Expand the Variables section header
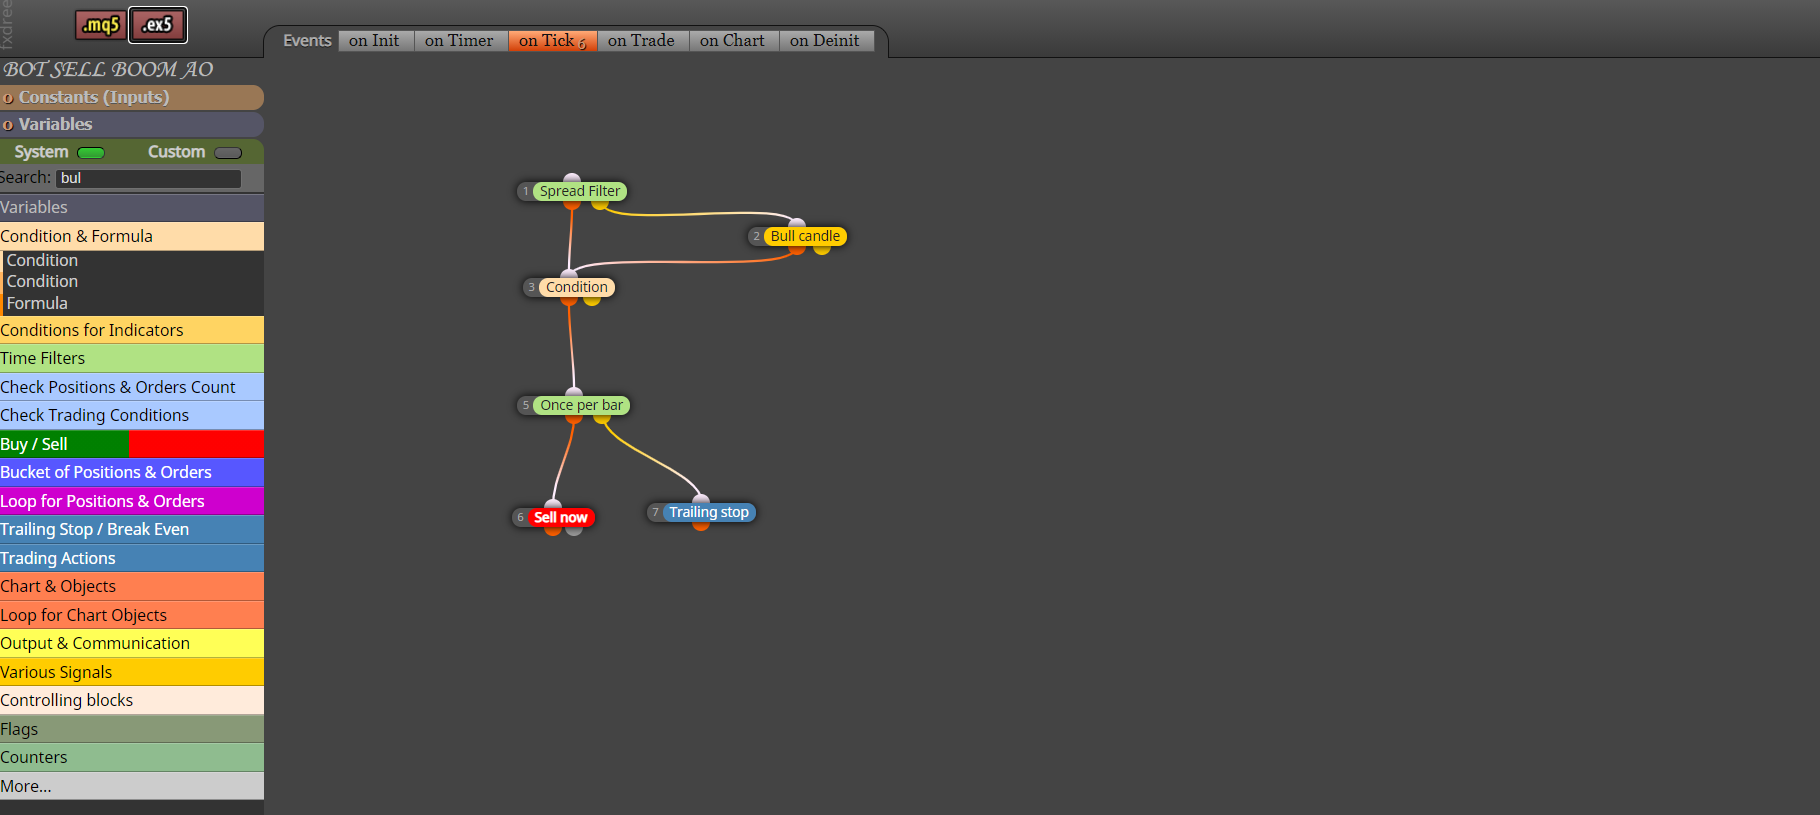1820x815 pixels. pos(132,124)
